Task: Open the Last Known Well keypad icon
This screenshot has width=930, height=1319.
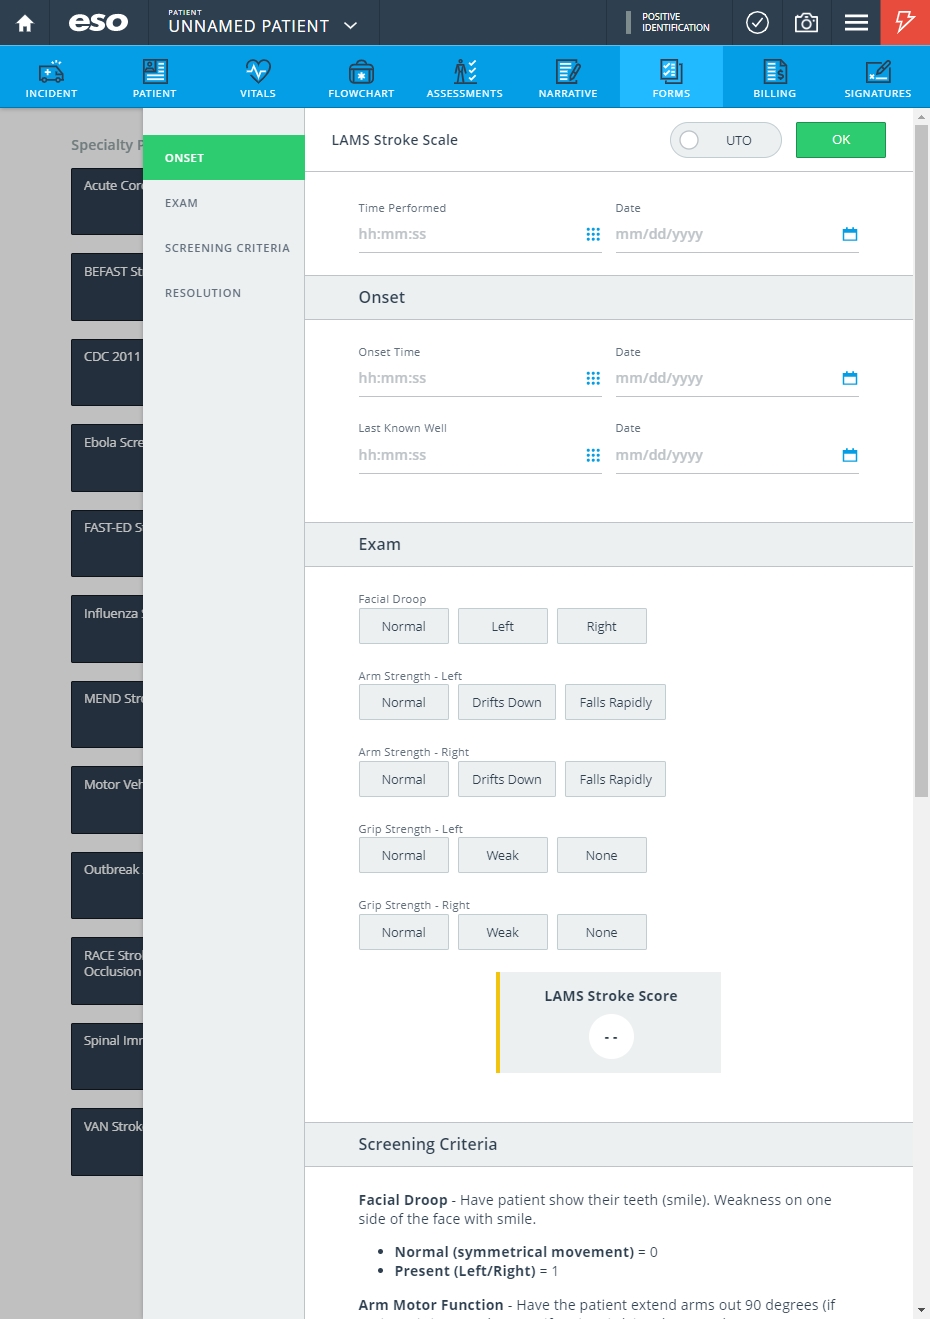Action: (x=593, y=455)
